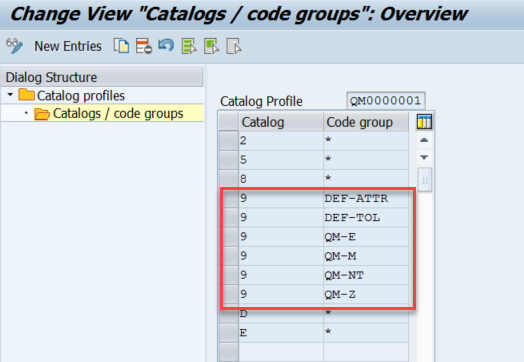This screenshot has width=524, height=362.
Task: Select the QM-NT row selector
Action: [x=229, y=275]
